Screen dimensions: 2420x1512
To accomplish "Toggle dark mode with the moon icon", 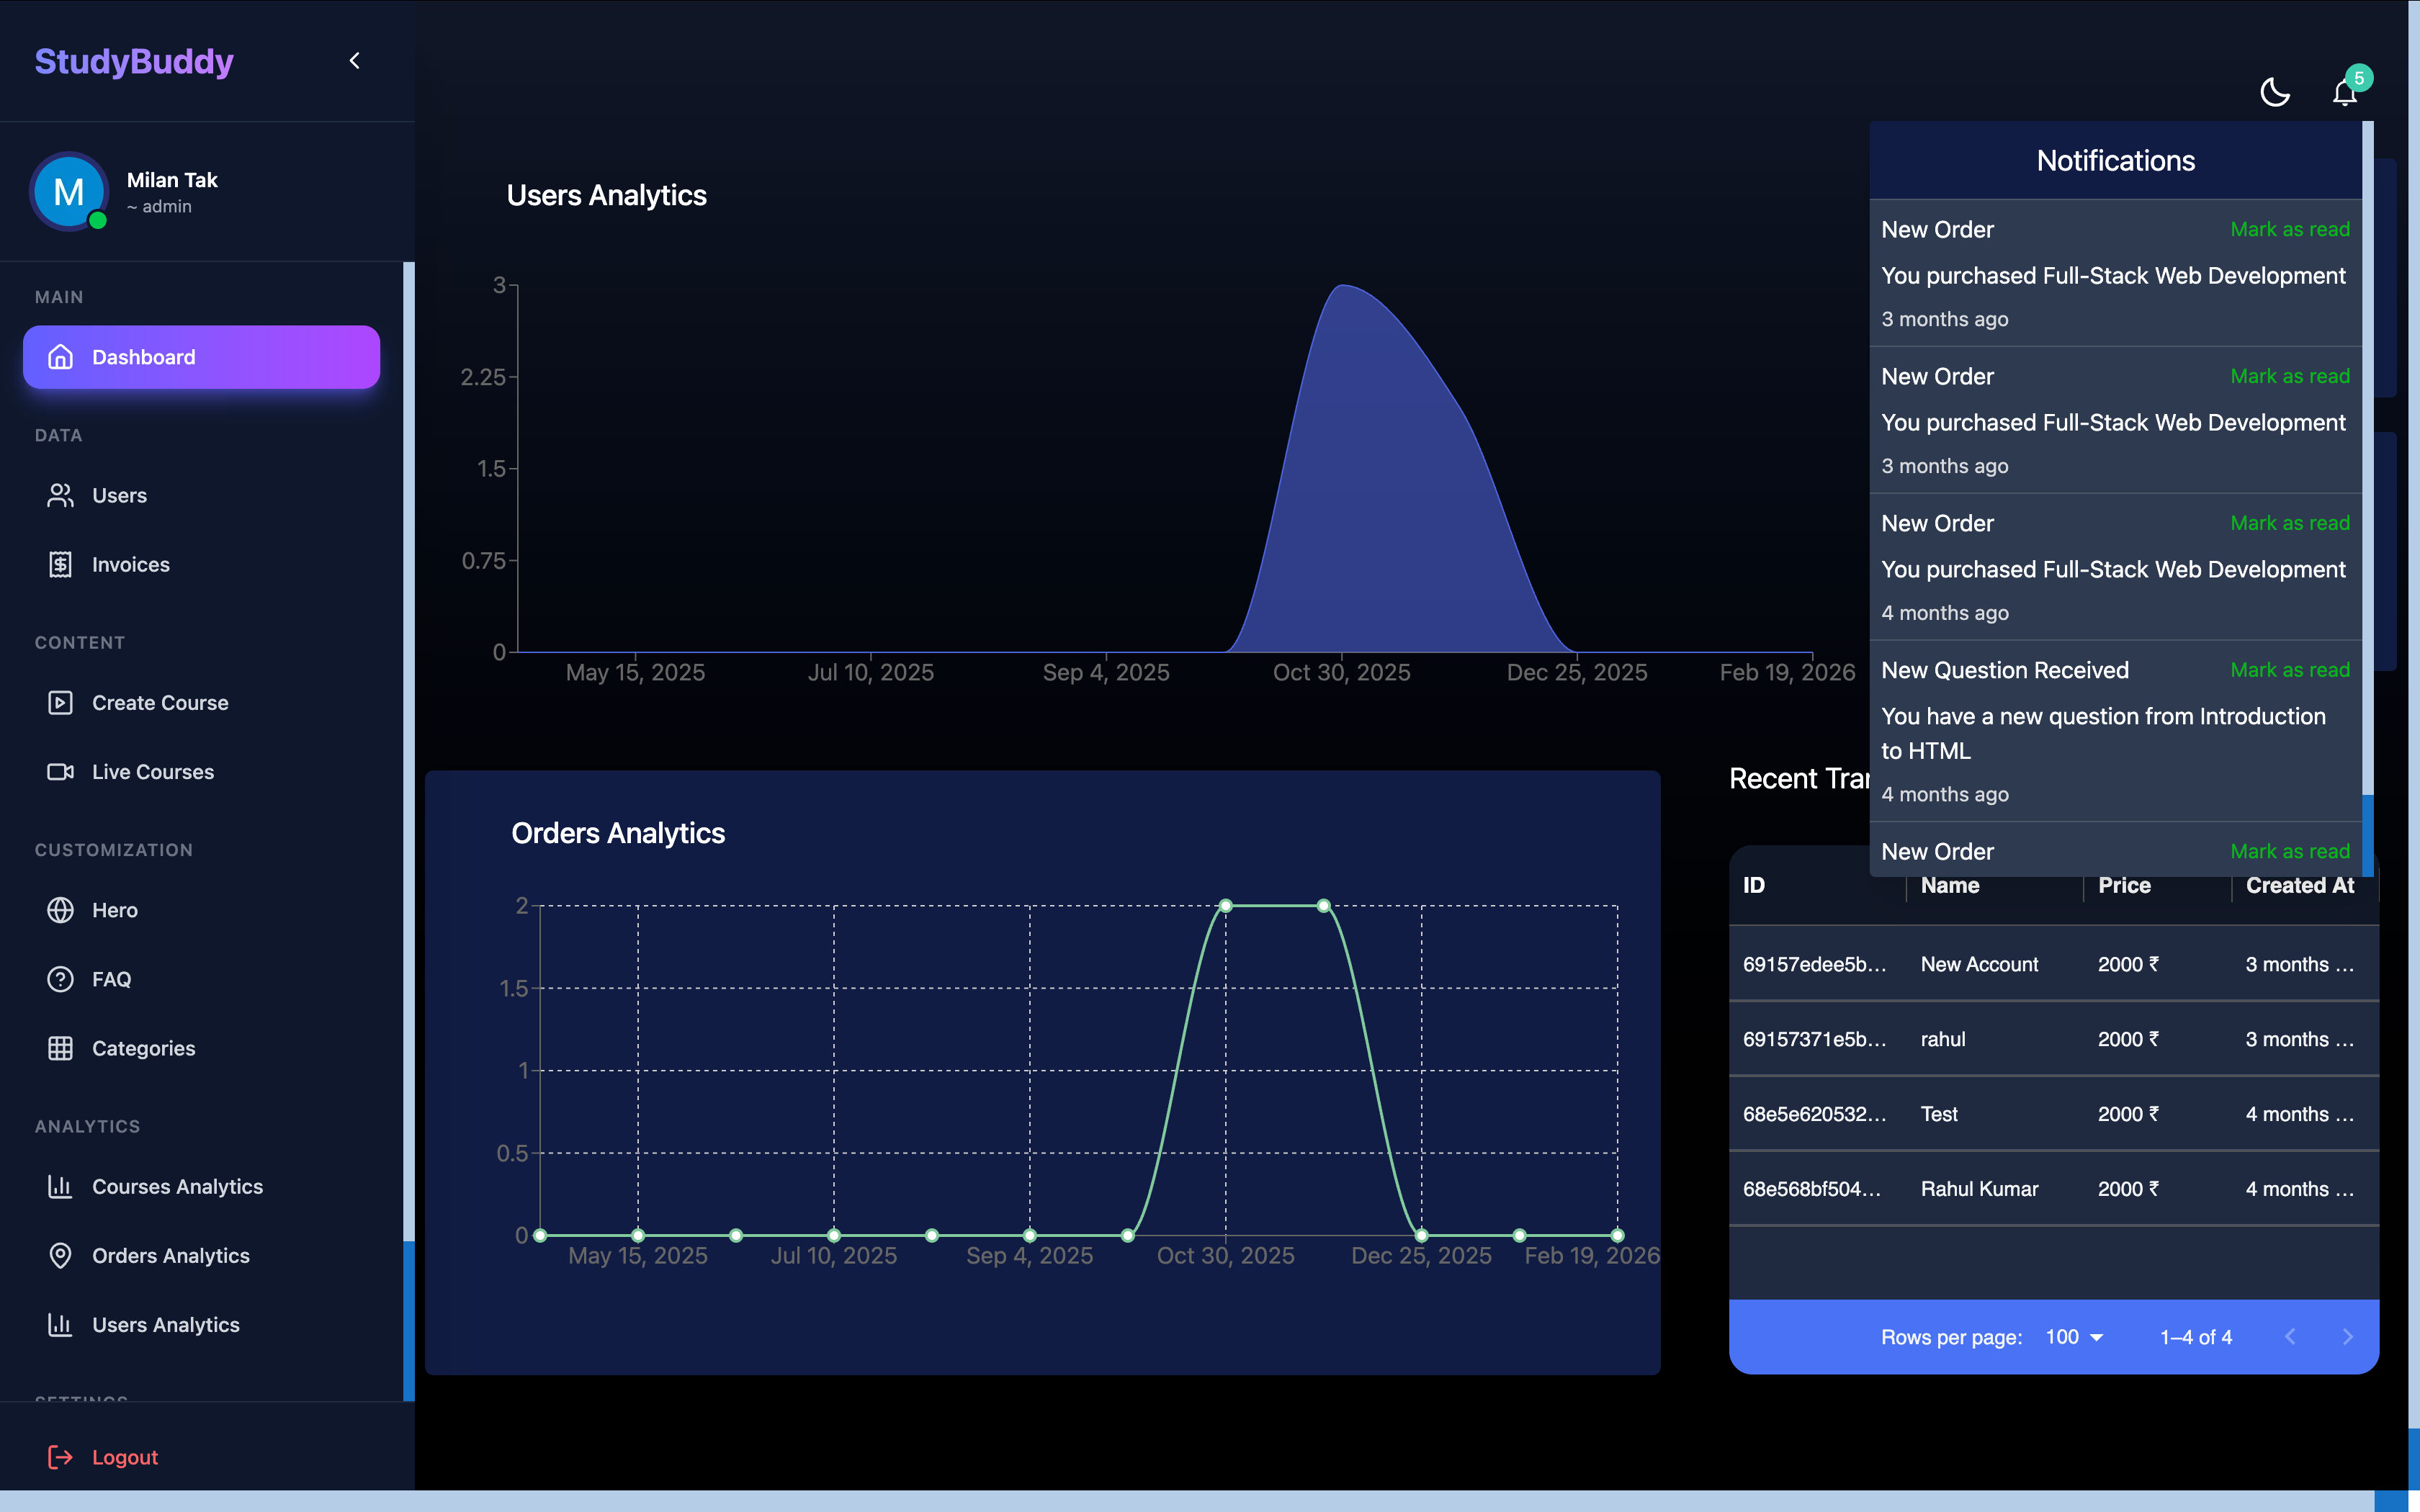I will coord(2274,91).
